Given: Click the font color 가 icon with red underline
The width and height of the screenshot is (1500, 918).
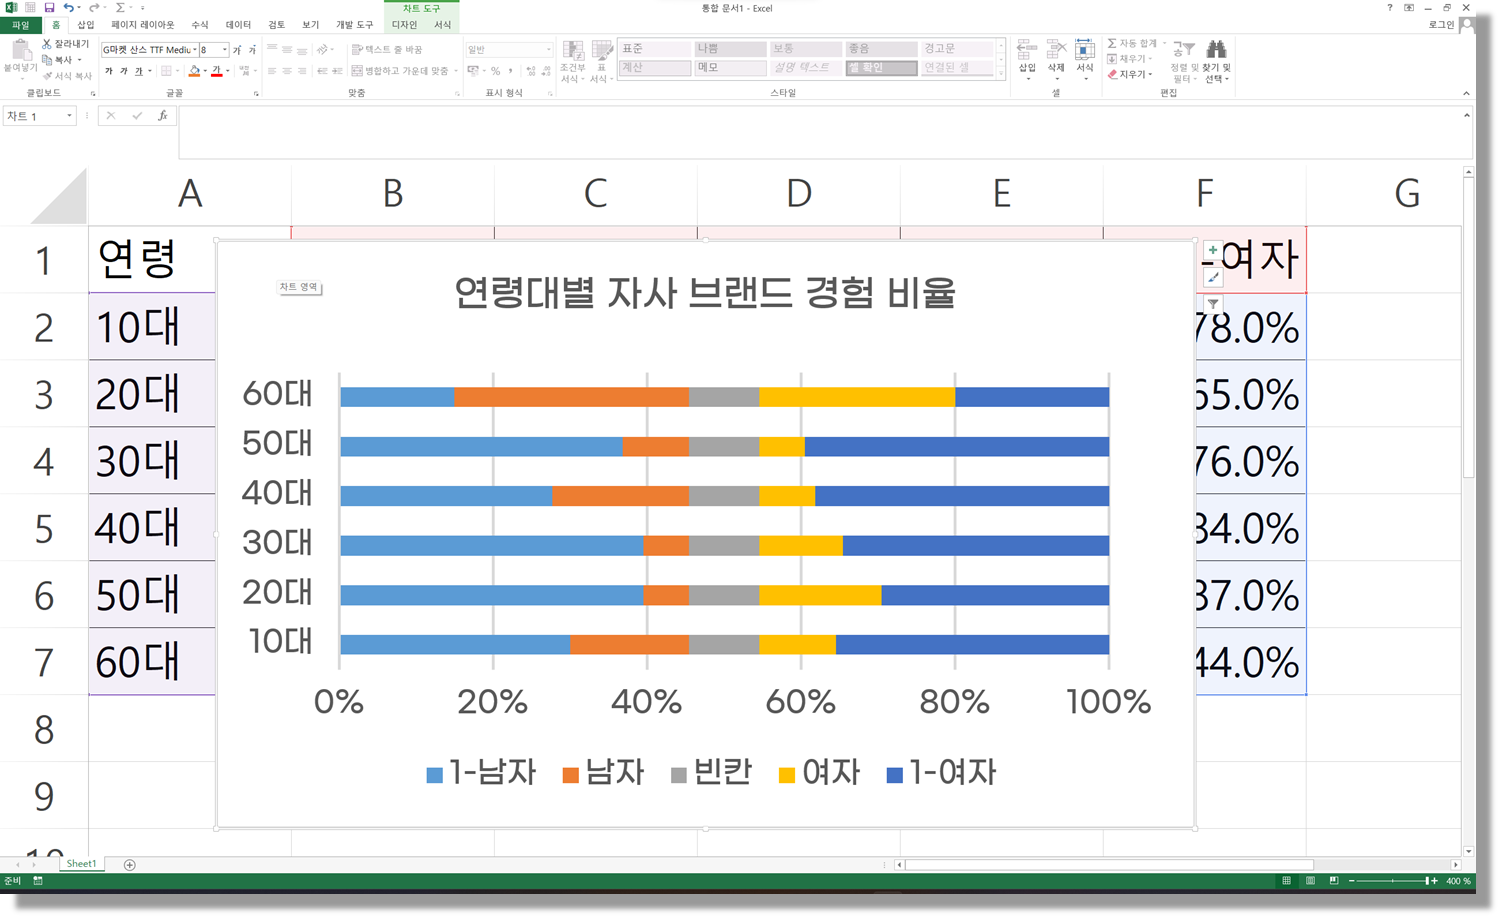Looking at the screenshot, I should click(216, 71).
